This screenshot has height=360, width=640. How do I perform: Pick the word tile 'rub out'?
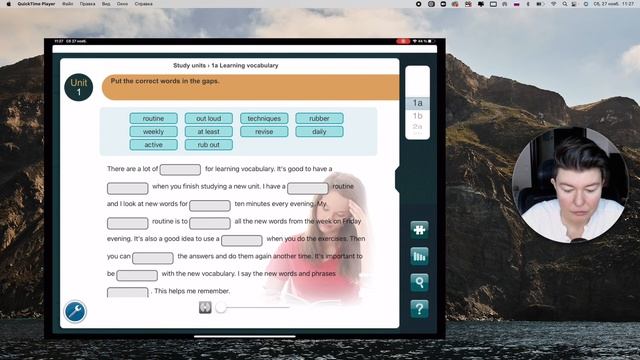click(209, 144)
